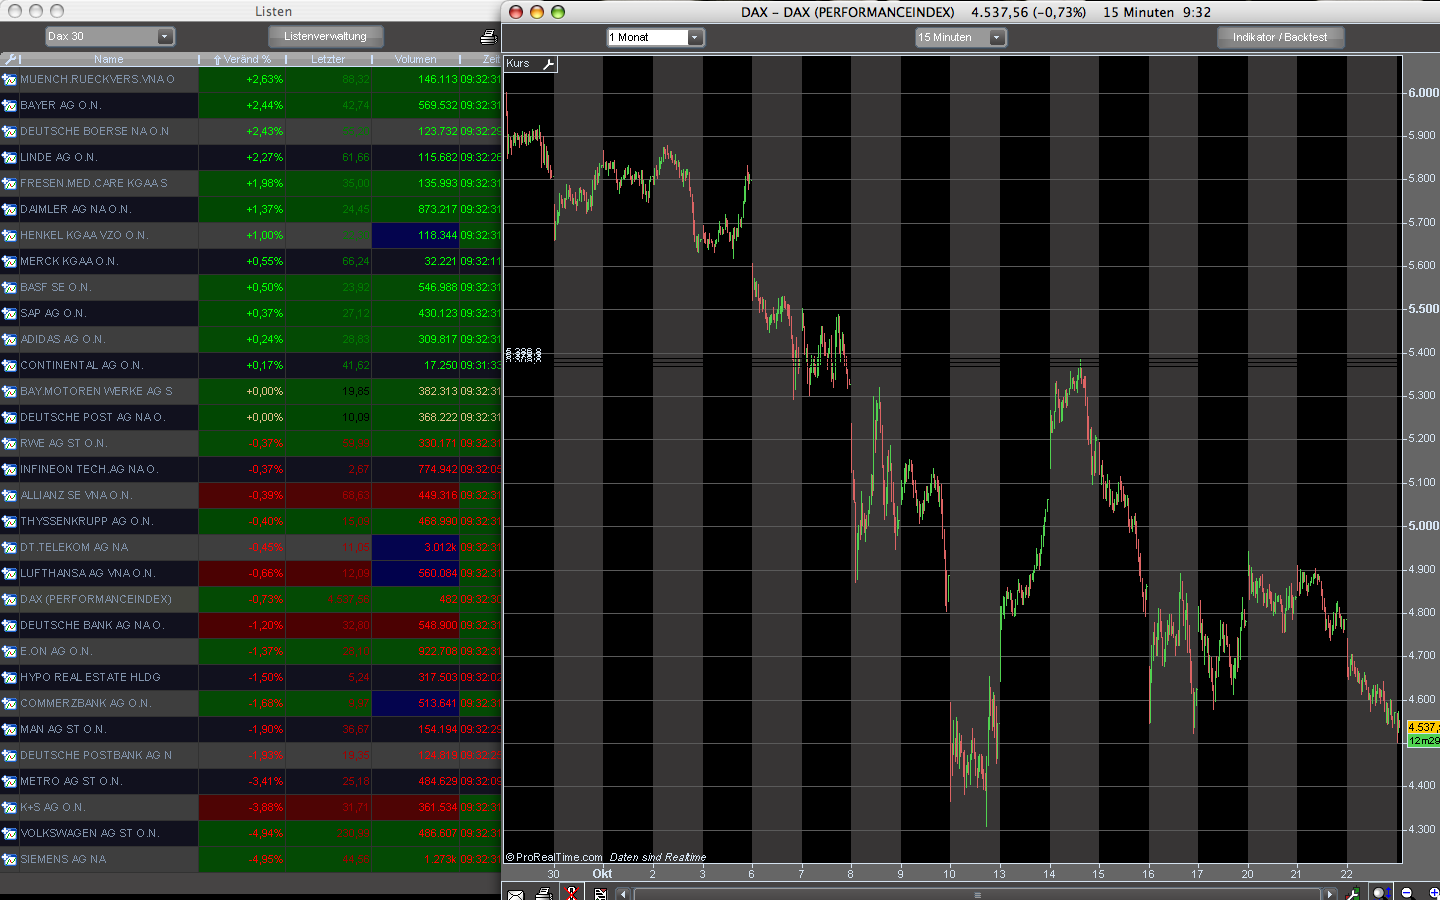Open chart icon for LUFTHANSA AG row

(x=9, y=573)
